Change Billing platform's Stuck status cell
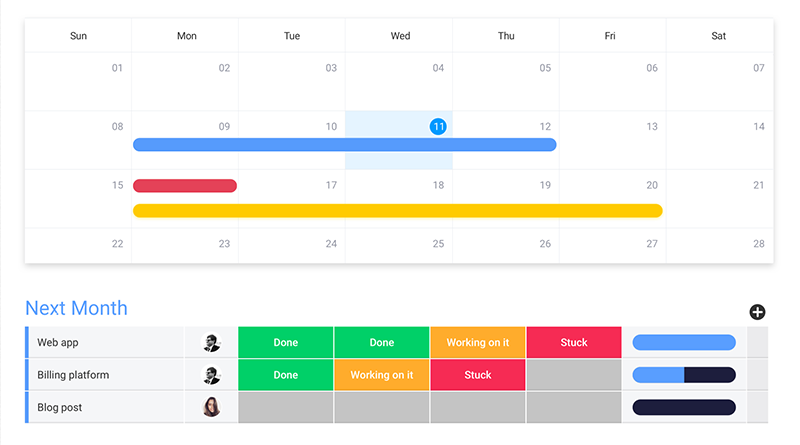 478,375
